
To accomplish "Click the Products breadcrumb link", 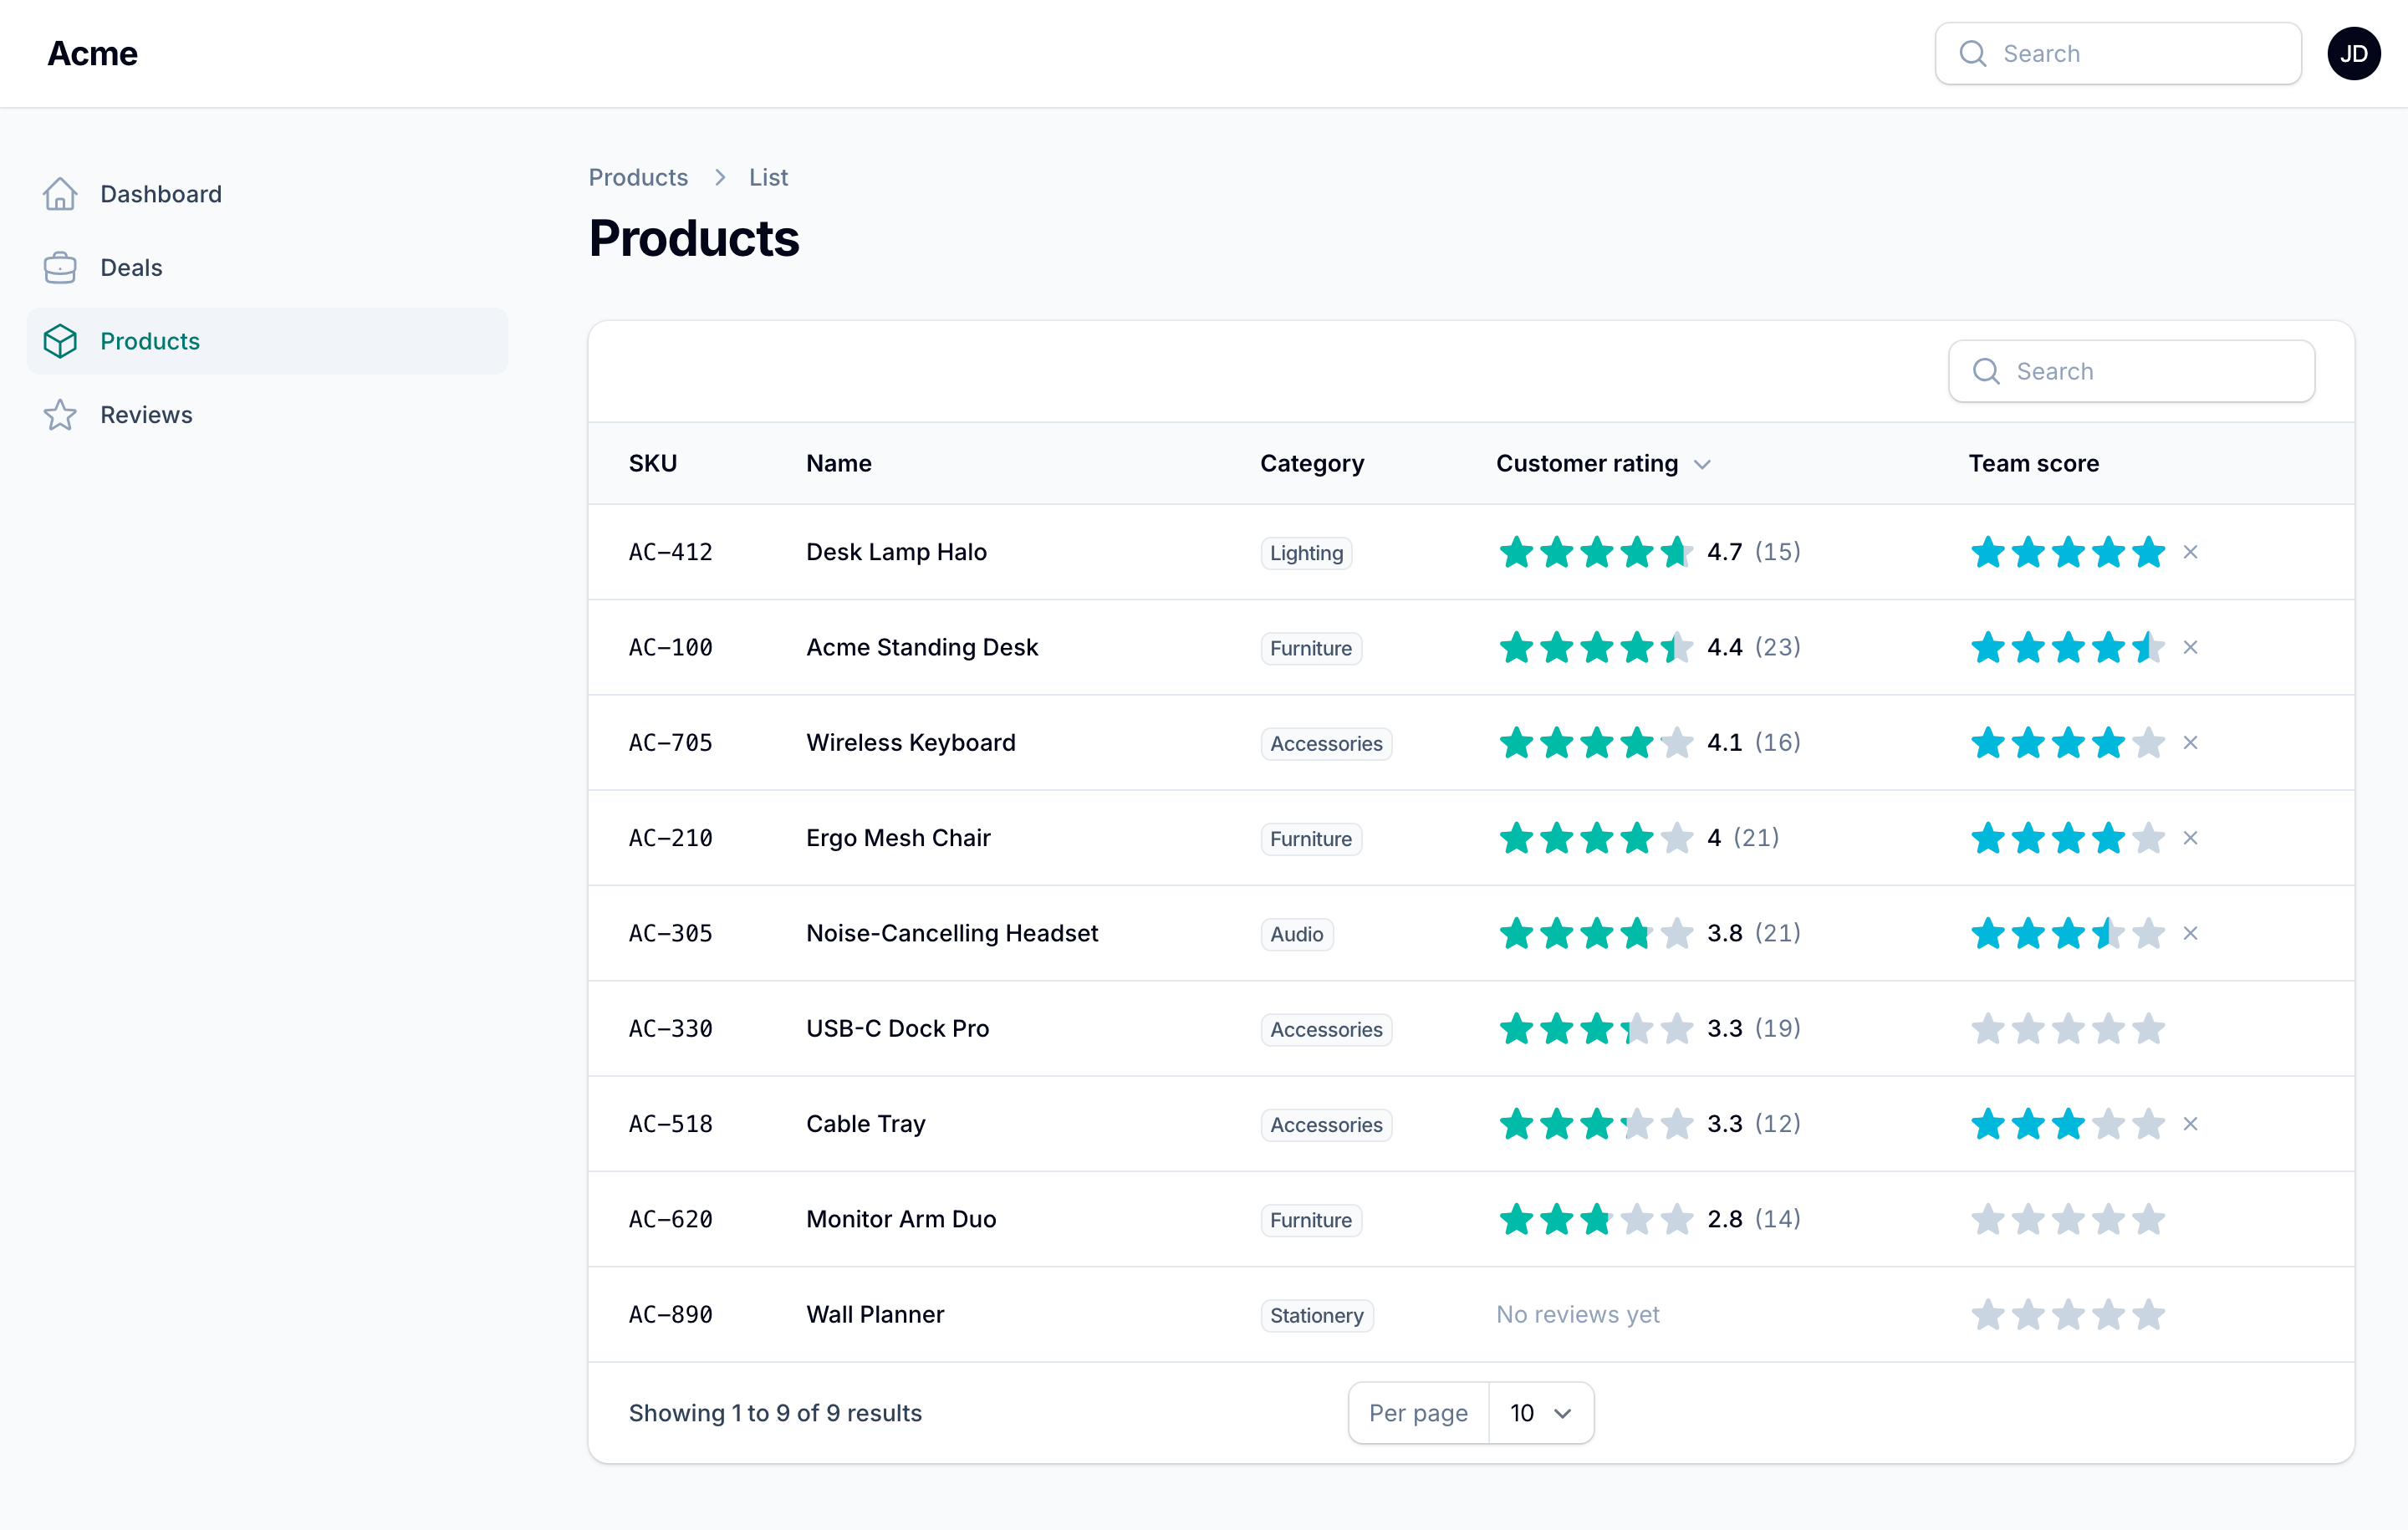I will coord(638,177).
